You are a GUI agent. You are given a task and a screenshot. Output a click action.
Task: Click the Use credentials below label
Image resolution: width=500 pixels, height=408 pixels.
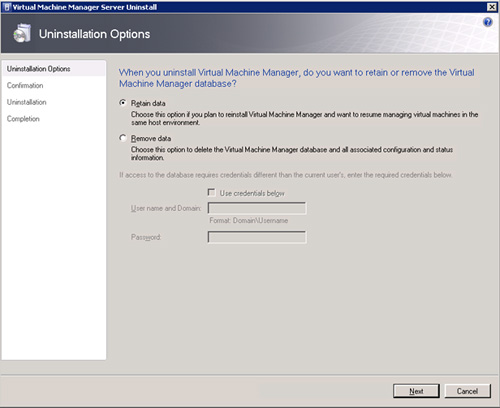[x=252, y=193]
